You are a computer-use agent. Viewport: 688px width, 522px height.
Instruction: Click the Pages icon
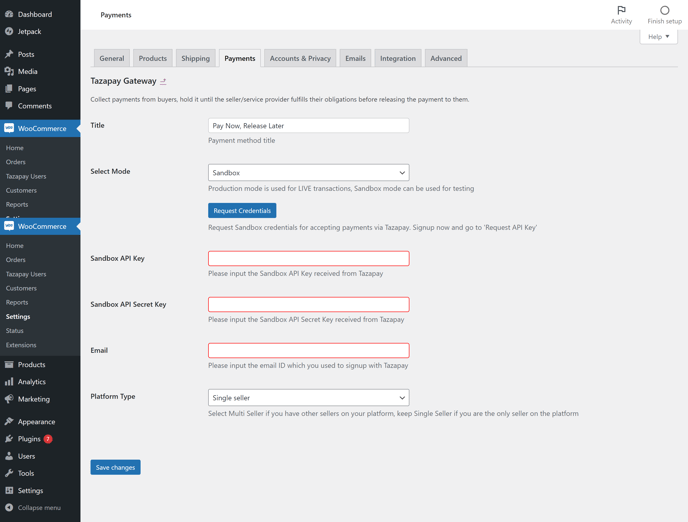[9, 89]
